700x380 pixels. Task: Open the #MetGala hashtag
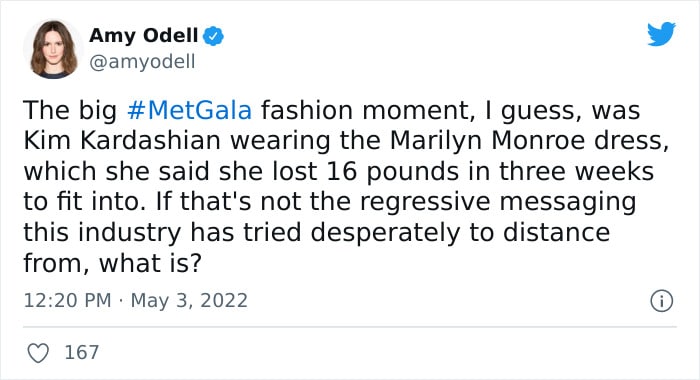[189, 110]
